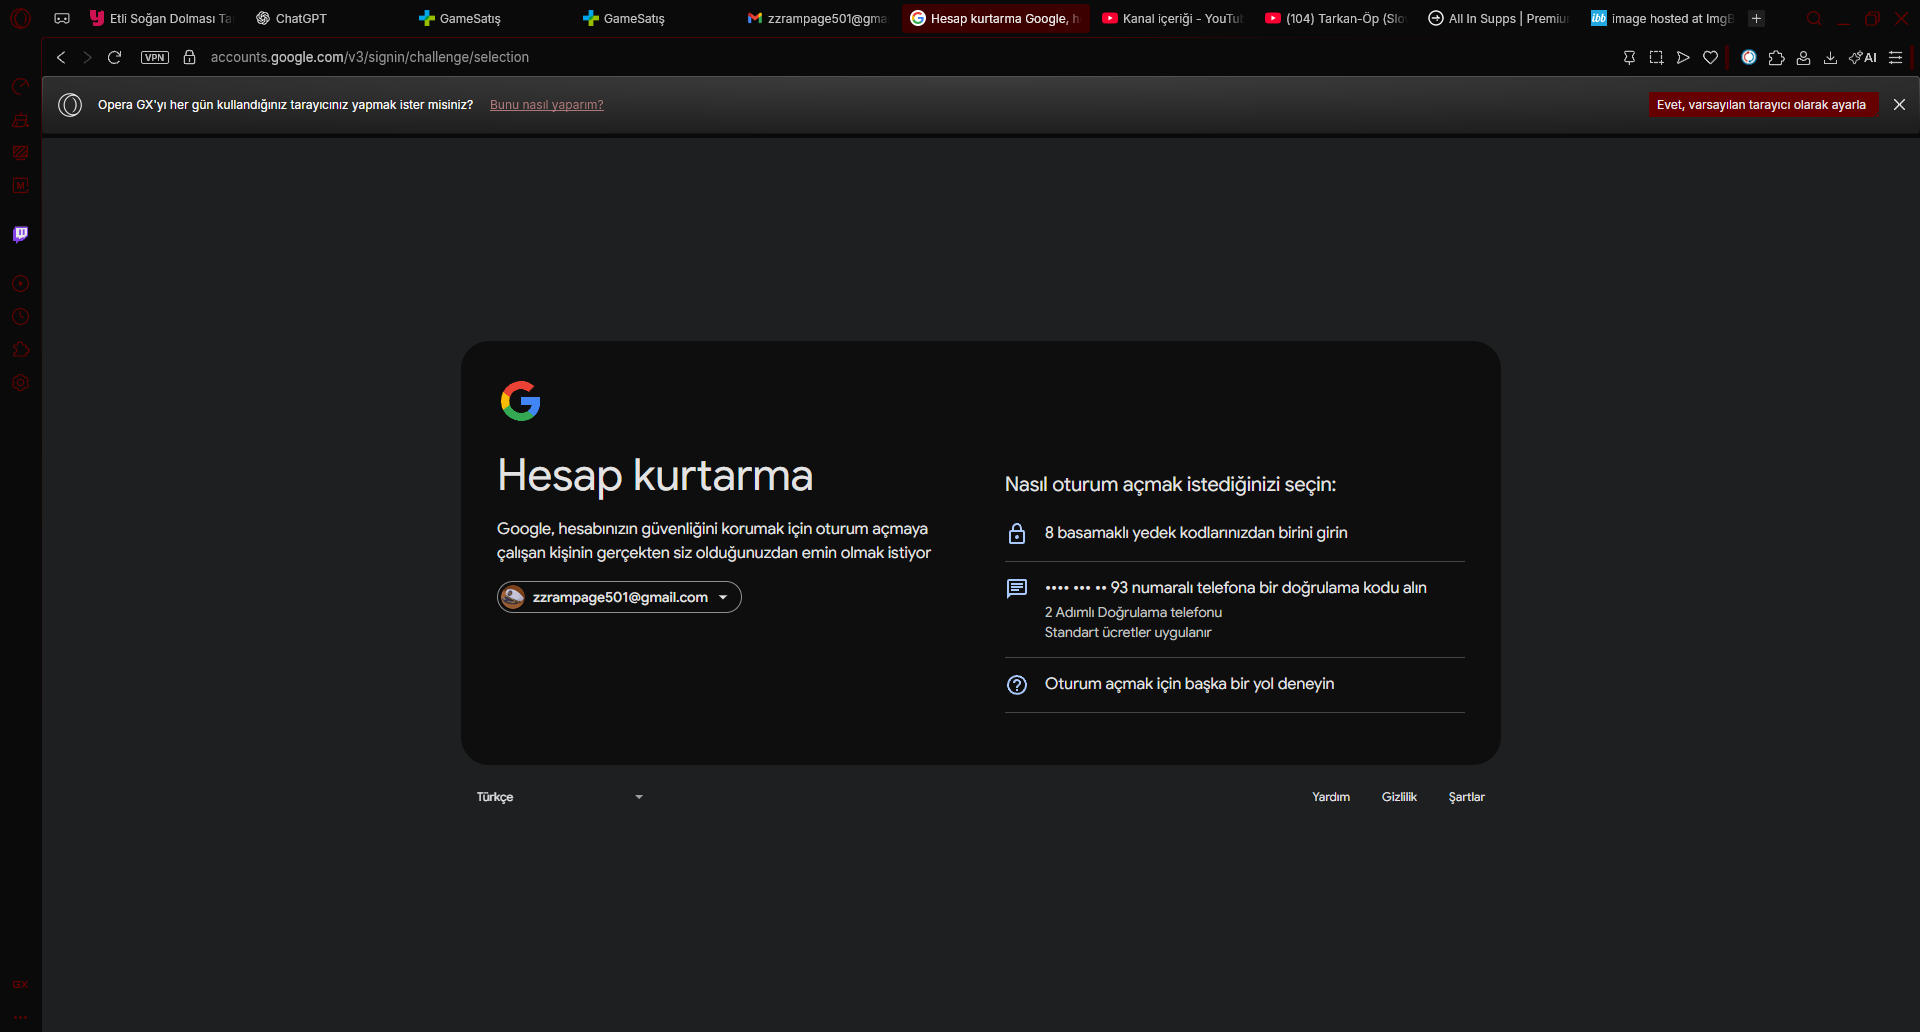Bookmark page with the heart icon
The height and width of the screenshot is (1032, 1920).
tap(1711, 57)
